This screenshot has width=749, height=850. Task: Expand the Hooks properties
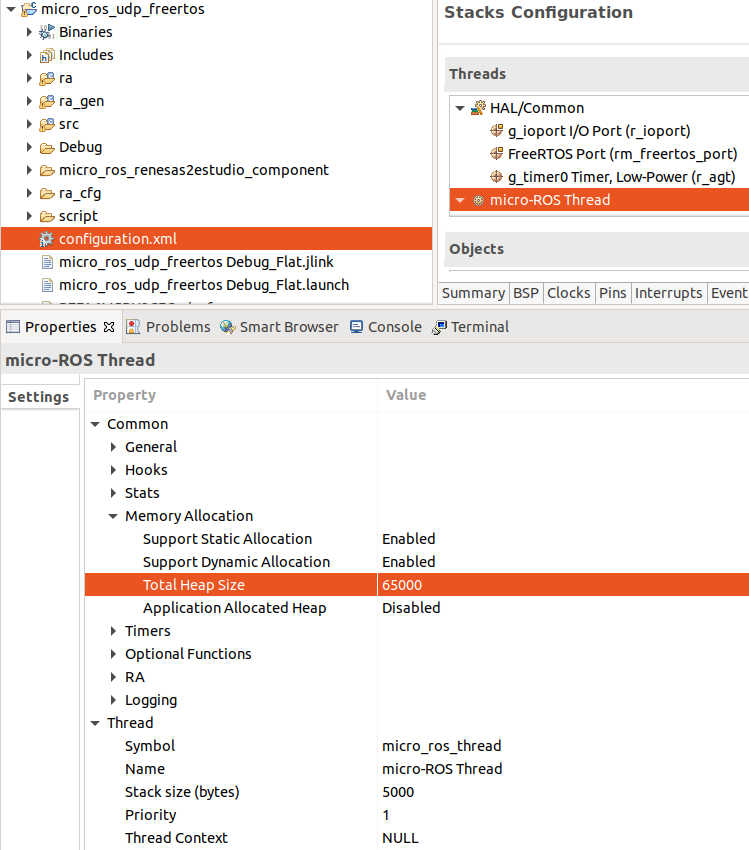pyautogui.click(x=113, y=470)
